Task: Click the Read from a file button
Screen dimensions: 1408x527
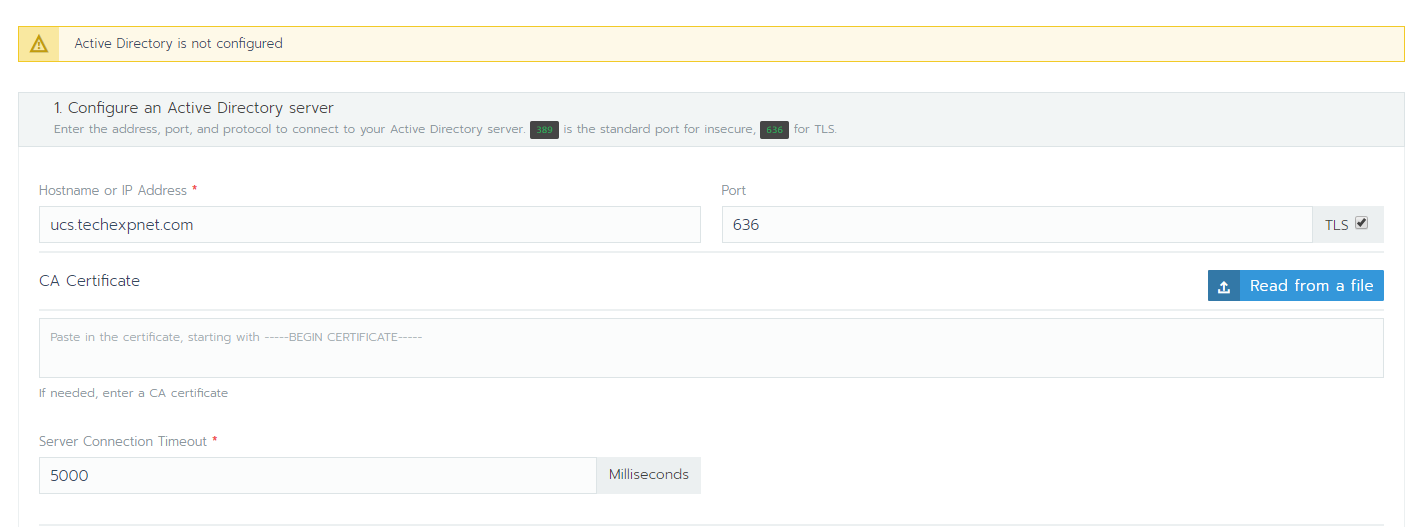Action: coord(1296,286)
